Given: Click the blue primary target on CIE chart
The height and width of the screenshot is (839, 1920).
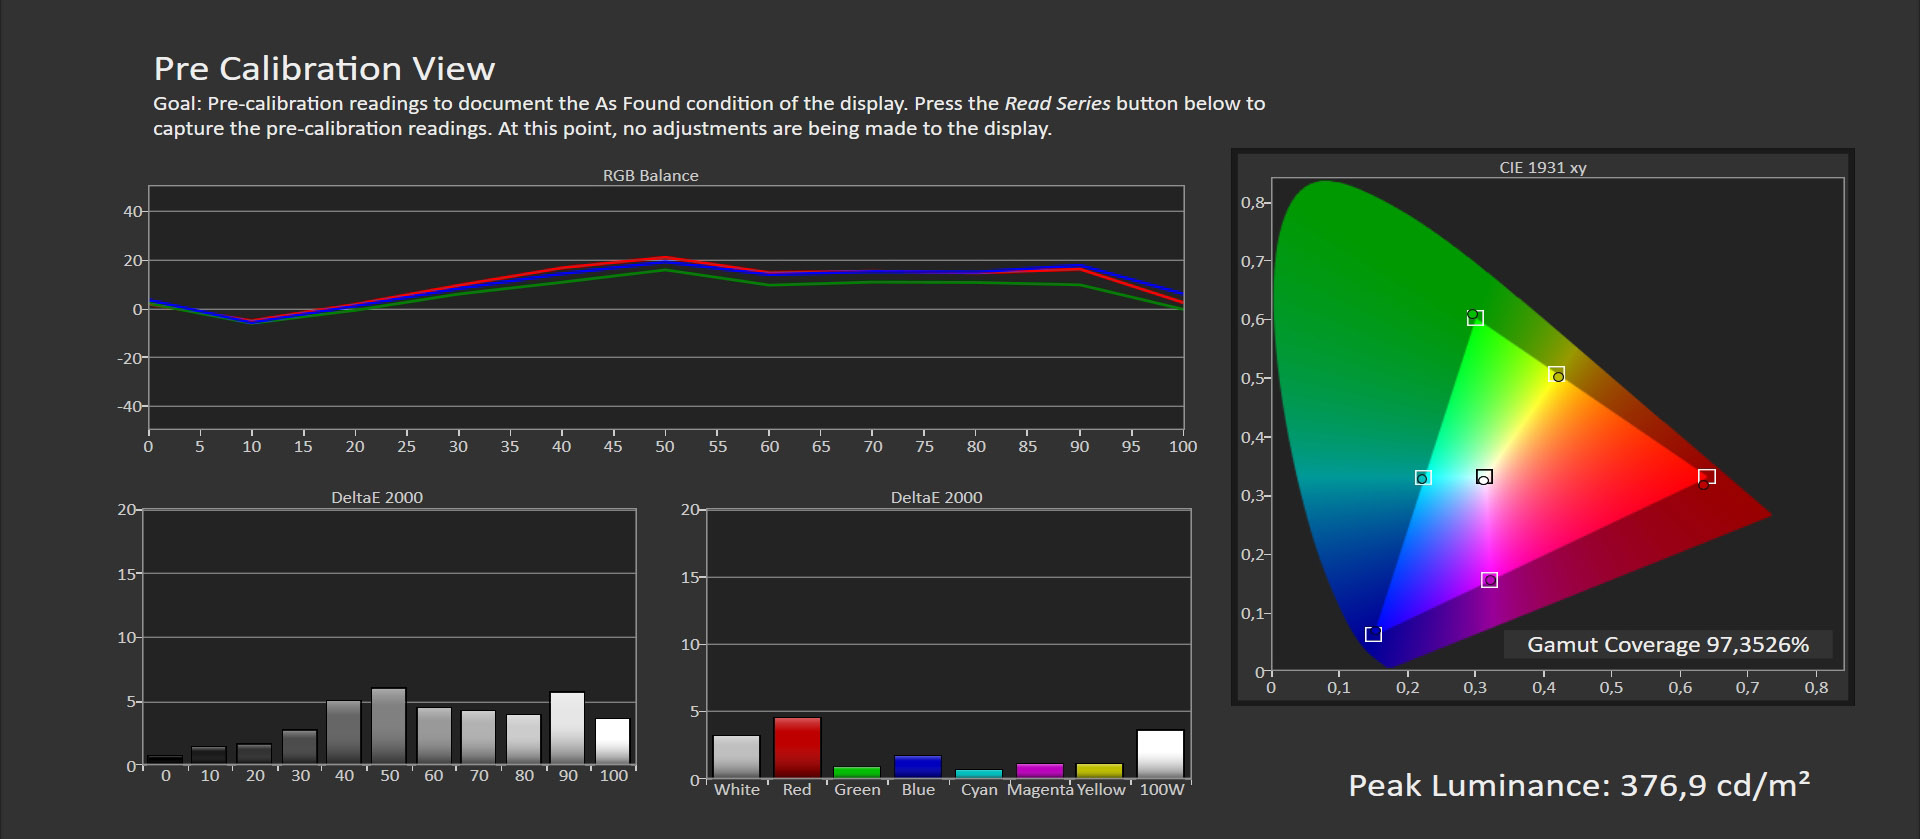Looking at the screenshot, I should (x=1373, y=634).
